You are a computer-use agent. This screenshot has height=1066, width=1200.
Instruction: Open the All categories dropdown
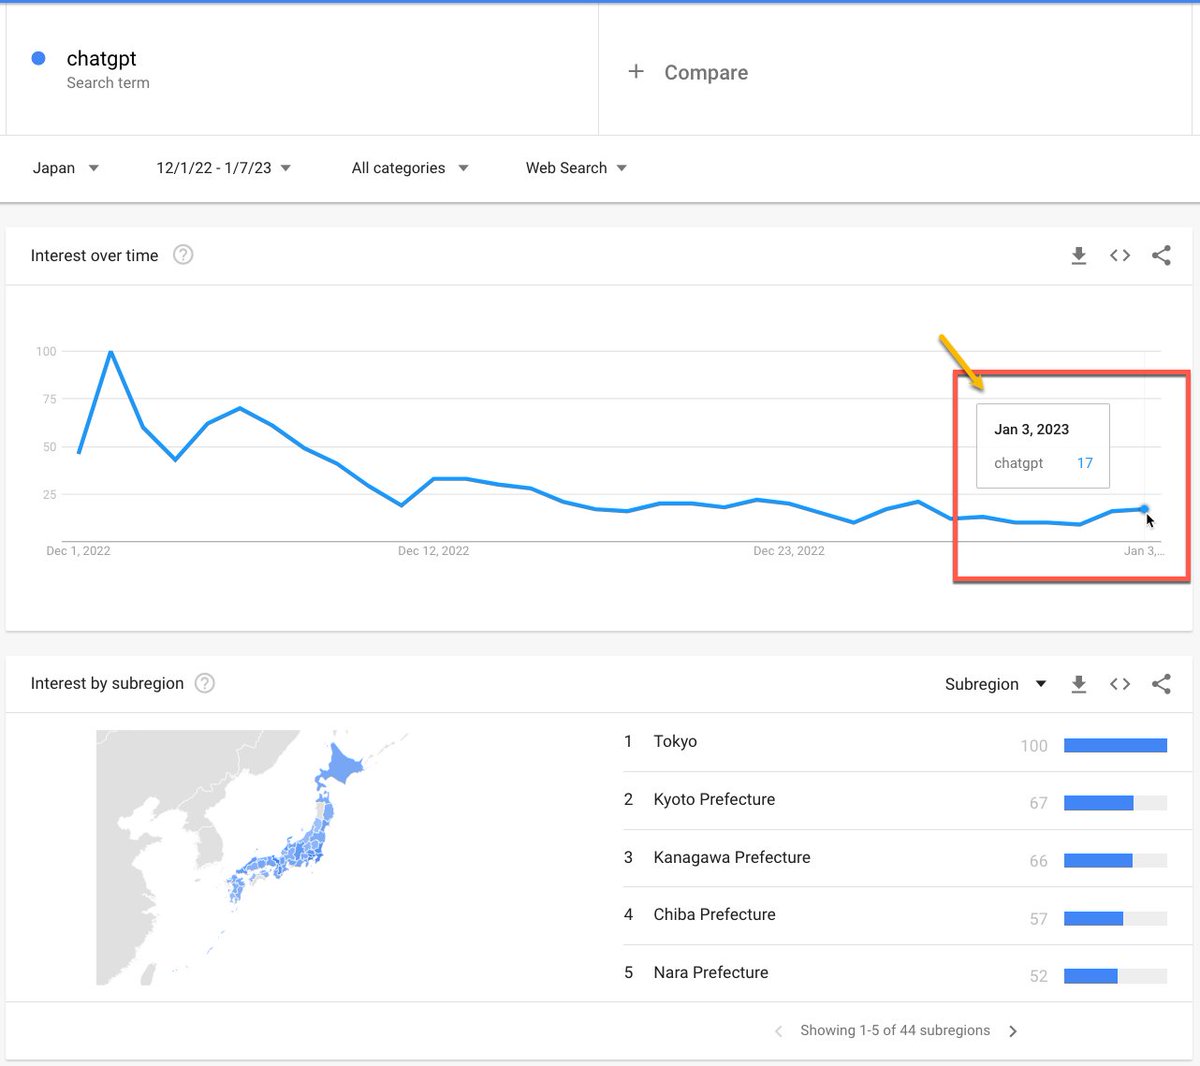pyautogui.click(x=410, y=168)
